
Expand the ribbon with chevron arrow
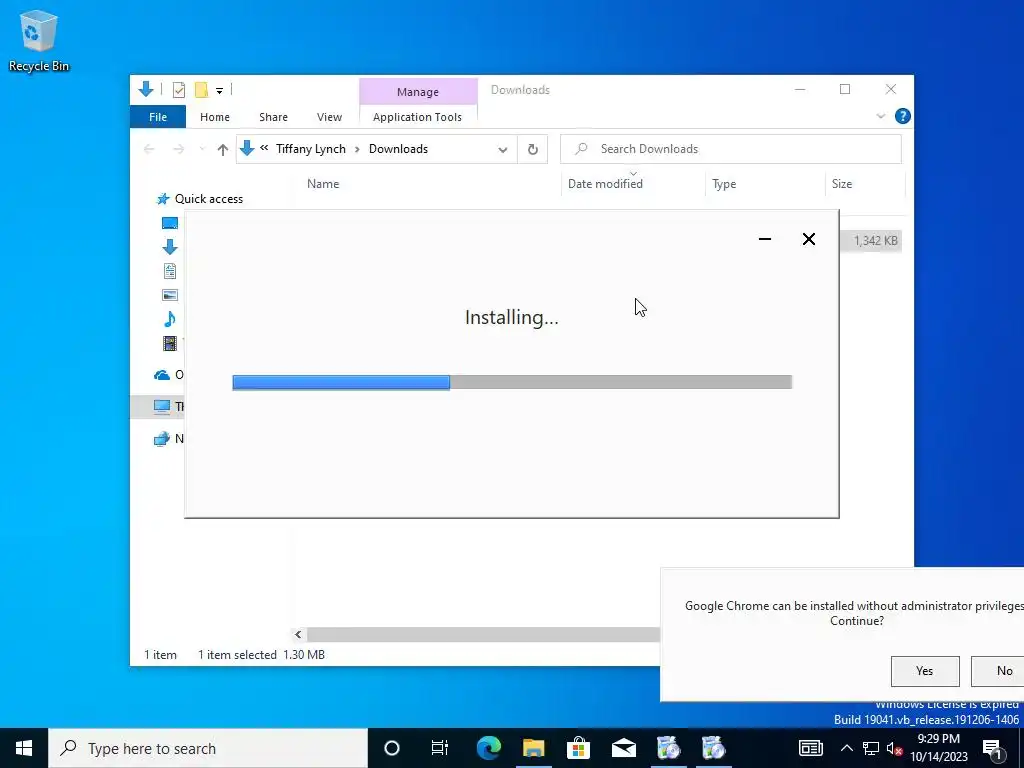880,116
